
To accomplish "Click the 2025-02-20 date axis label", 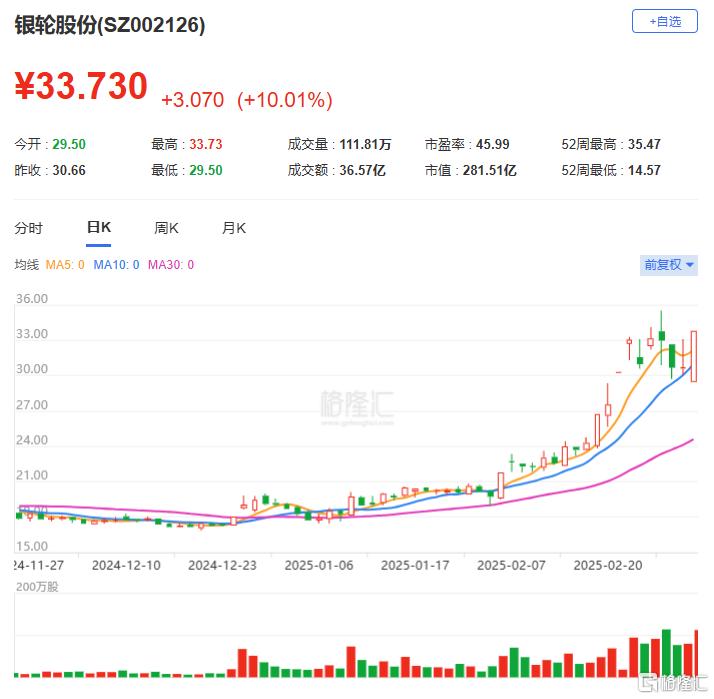I will (x=608, y=566).
